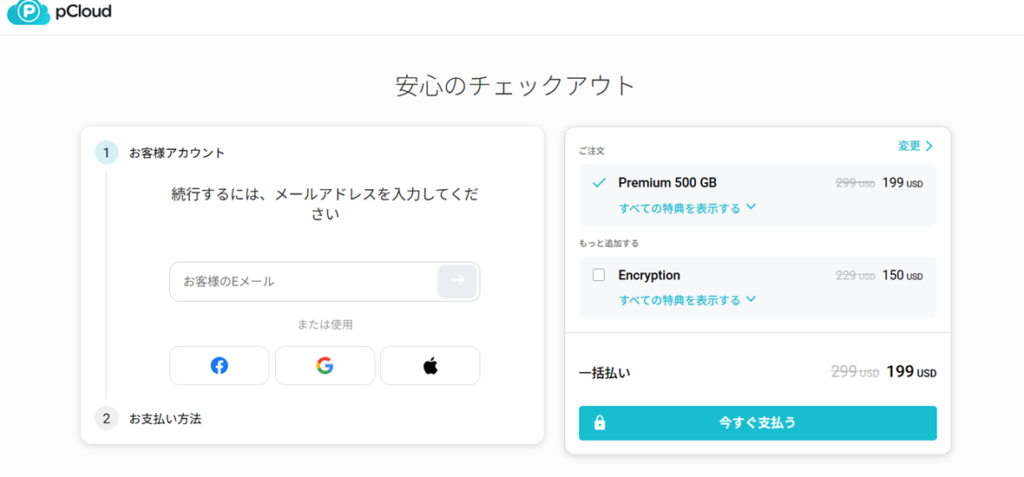The height and width of the screenshot is (477, 1024).
Task: Click the Encryption add-on label
Action: [x=649, y=275]
